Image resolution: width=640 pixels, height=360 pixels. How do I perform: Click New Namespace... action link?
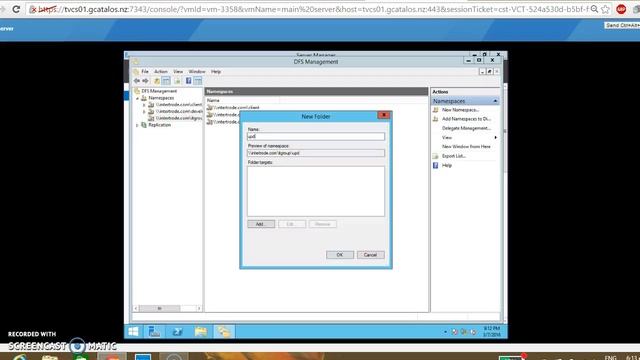(460, 110)
